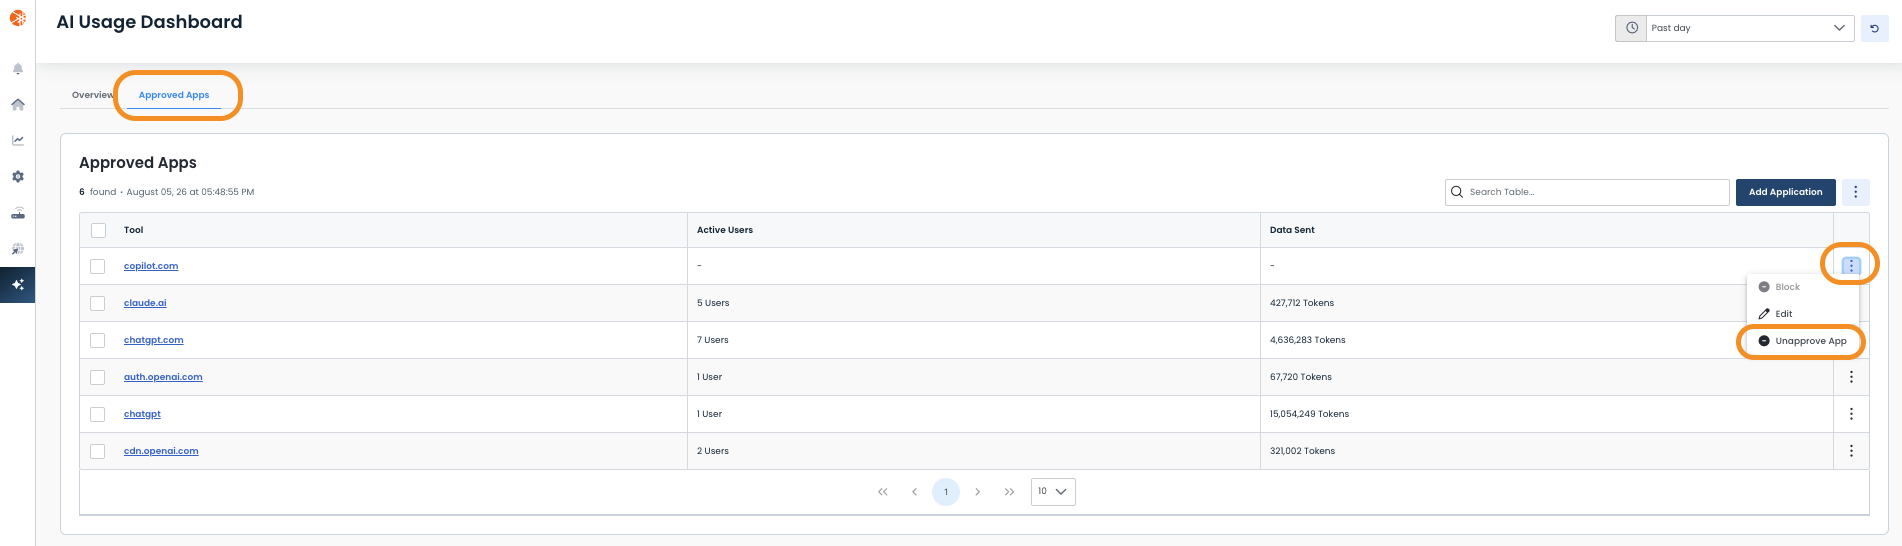Viewport: 1902px width, 546px height.
Task: Check the cdn.openai.com row checkbox
Action: [x=98, y=451]
